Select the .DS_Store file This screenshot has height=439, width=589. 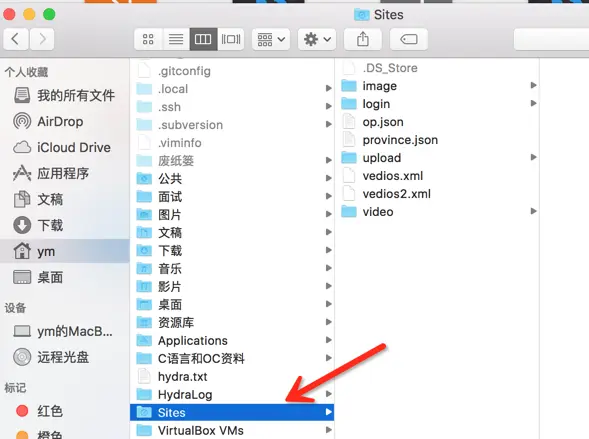(437, 68)
